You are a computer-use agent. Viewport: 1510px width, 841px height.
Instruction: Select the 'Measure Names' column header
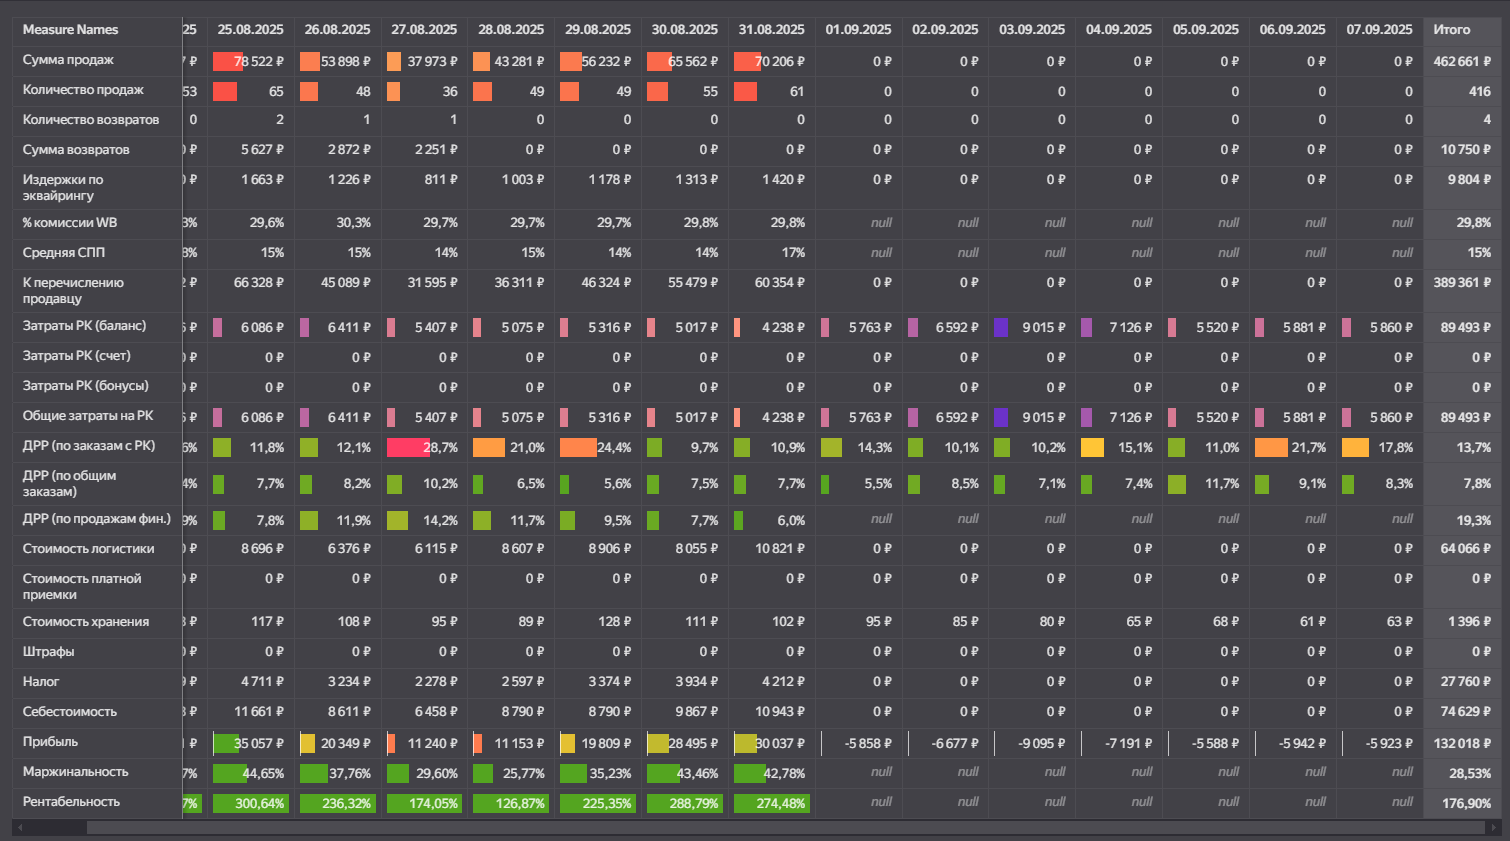pyautogui.click(x=70, y=30)
